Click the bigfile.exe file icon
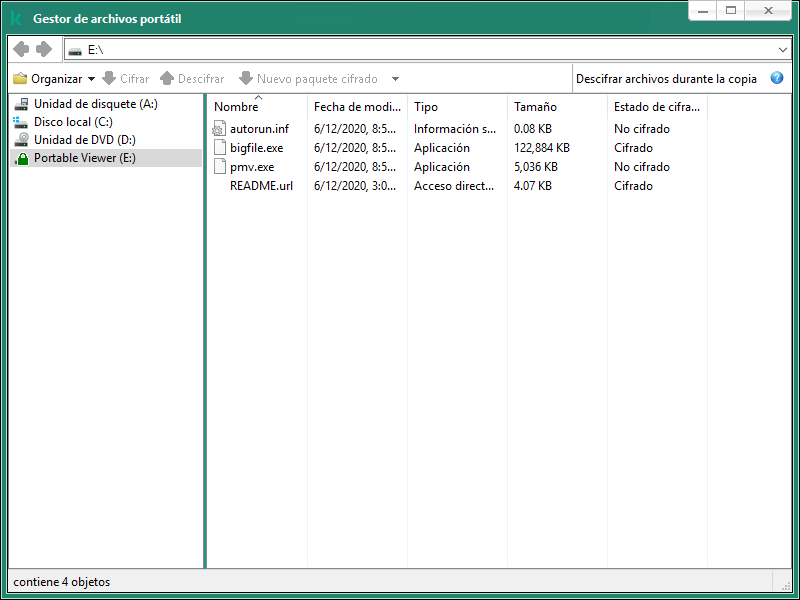This screenshot has height=600, width=800. click(x=221, y=148)
